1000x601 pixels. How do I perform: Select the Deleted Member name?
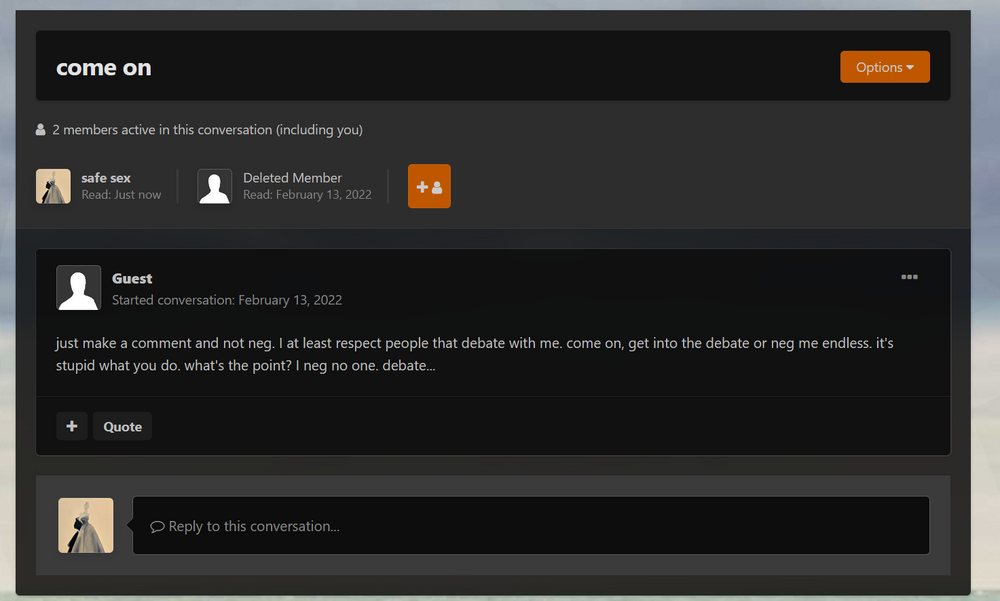[x=292, y=178]
